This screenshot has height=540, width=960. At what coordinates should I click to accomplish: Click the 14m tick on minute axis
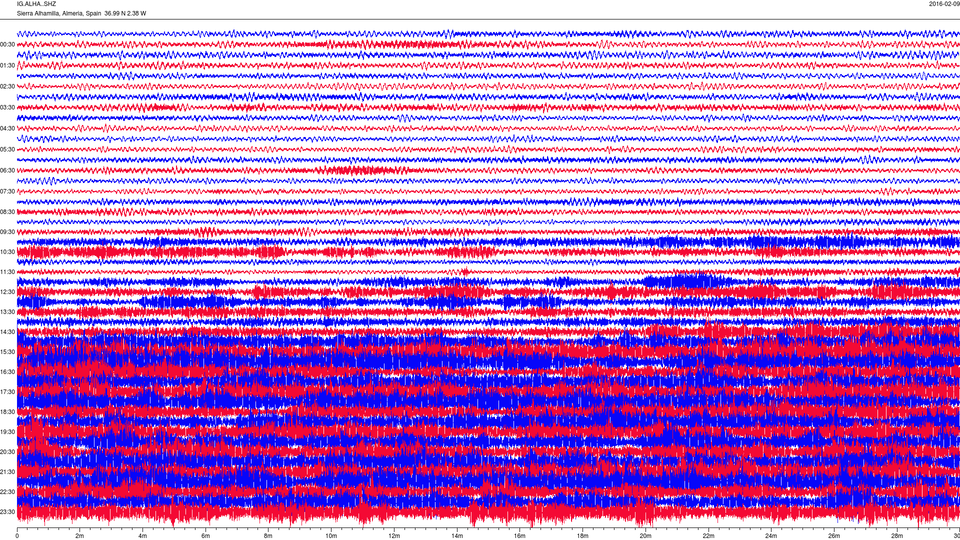tap(457, 536)
